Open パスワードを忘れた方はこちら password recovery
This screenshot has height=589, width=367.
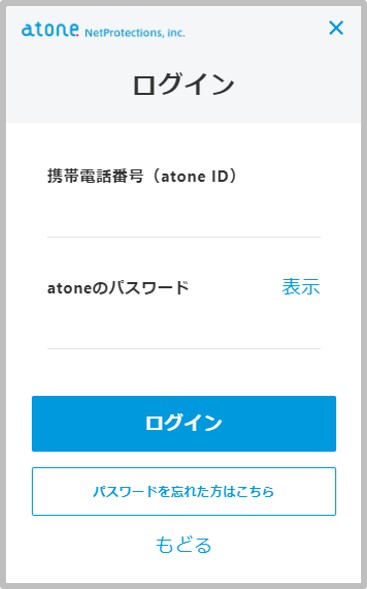184,491
